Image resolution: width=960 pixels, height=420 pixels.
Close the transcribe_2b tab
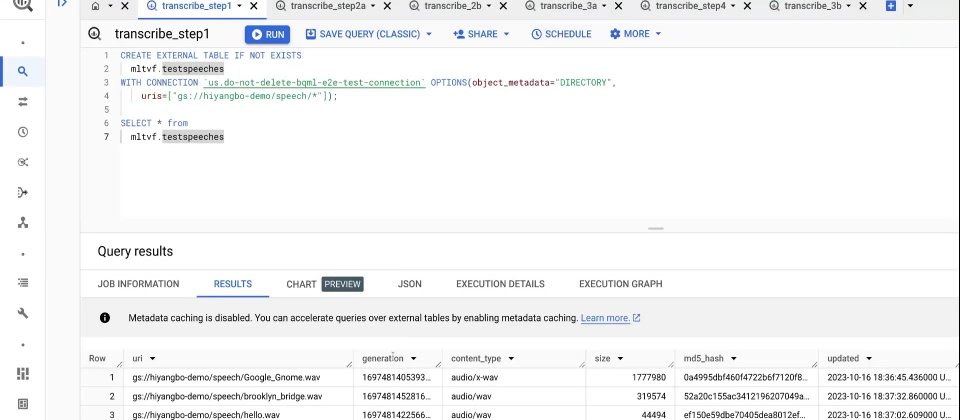tap(504, 6)
